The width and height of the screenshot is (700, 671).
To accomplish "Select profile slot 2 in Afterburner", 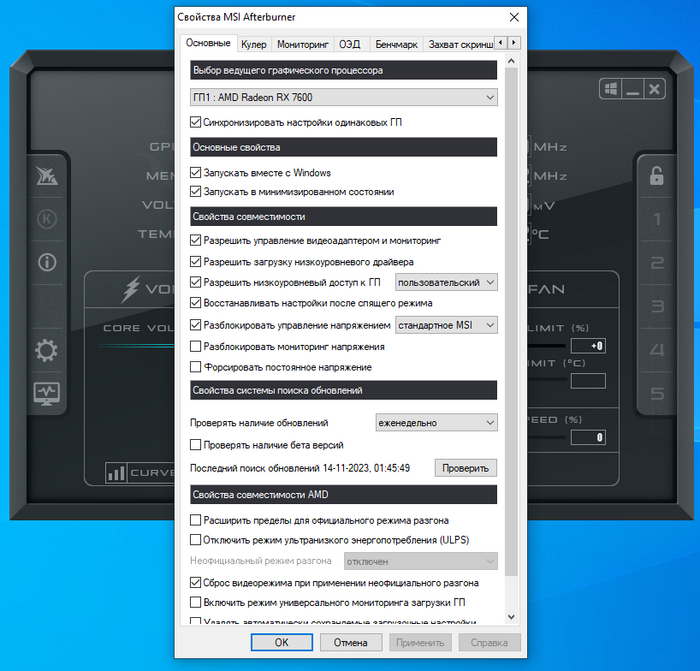I will (657, 263).
